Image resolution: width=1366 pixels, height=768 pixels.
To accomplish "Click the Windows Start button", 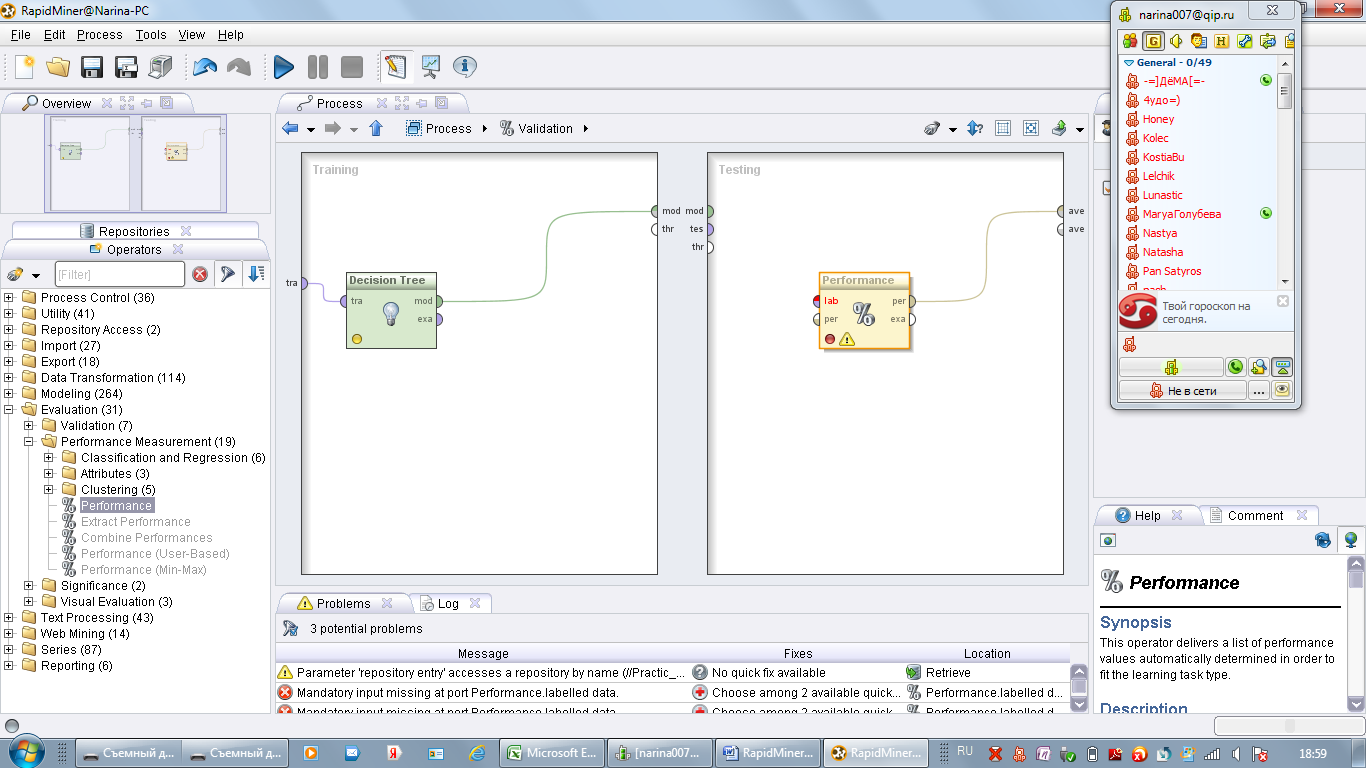I will (x=24, y=752).
